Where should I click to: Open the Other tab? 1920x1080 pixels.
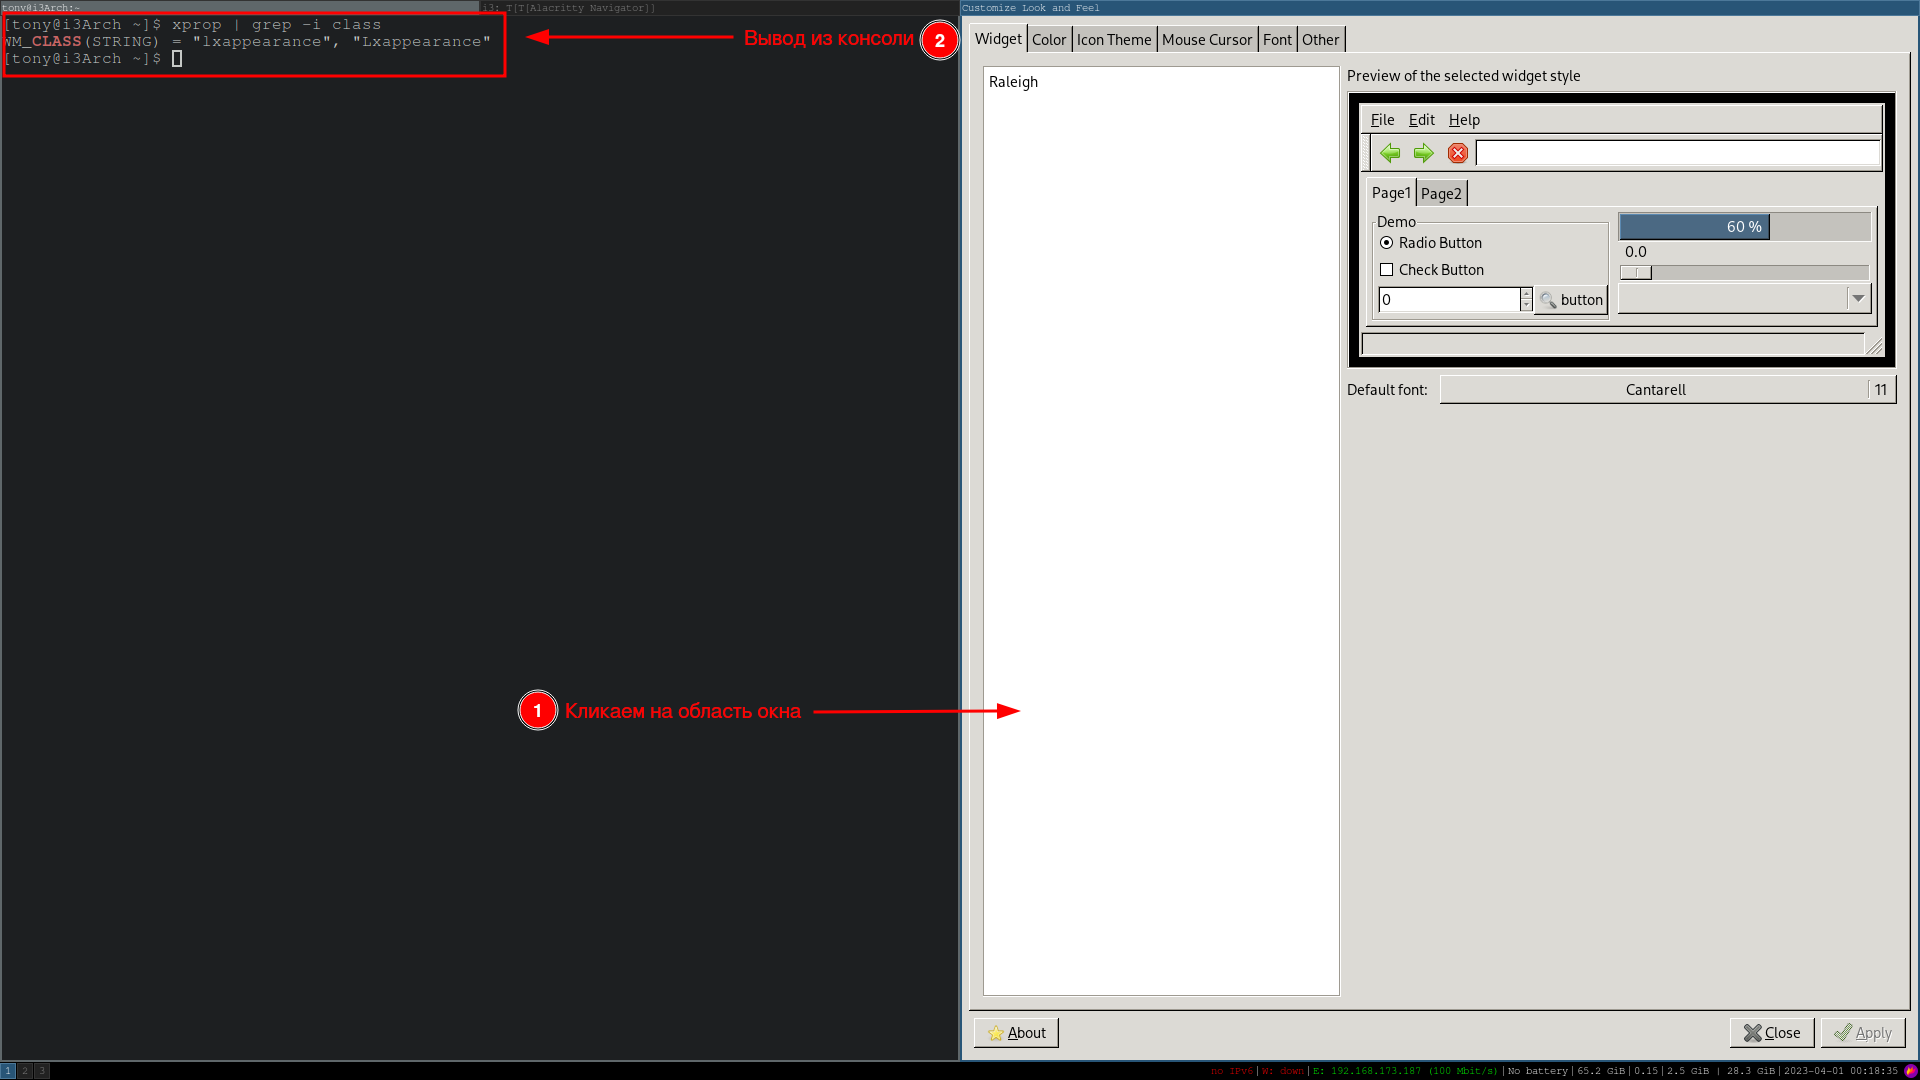tap(1320, 40)
